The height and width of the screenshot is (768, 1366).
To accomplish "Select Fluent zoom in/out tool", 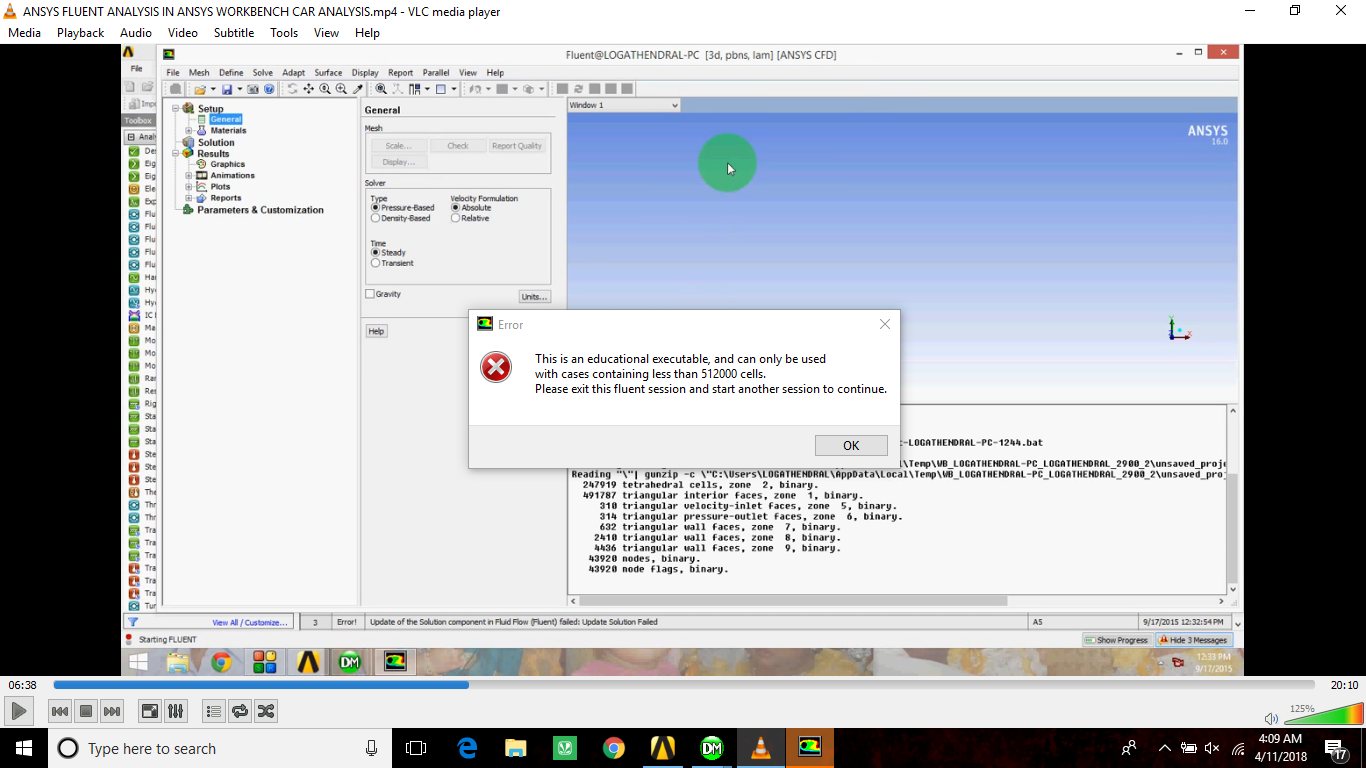I will coord(325,89).
